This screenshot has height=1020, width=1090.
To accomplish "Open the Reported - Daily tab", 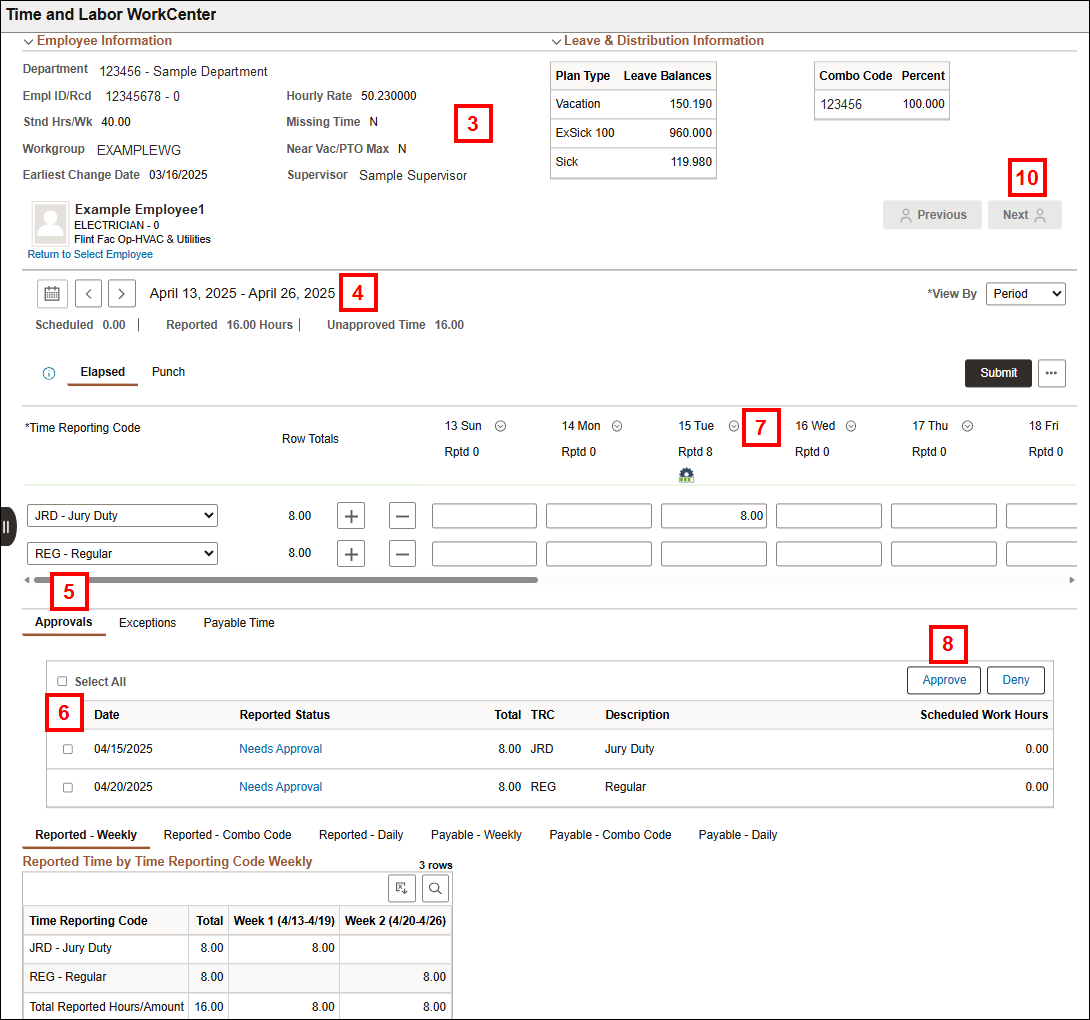I will (x=361, y=835).
